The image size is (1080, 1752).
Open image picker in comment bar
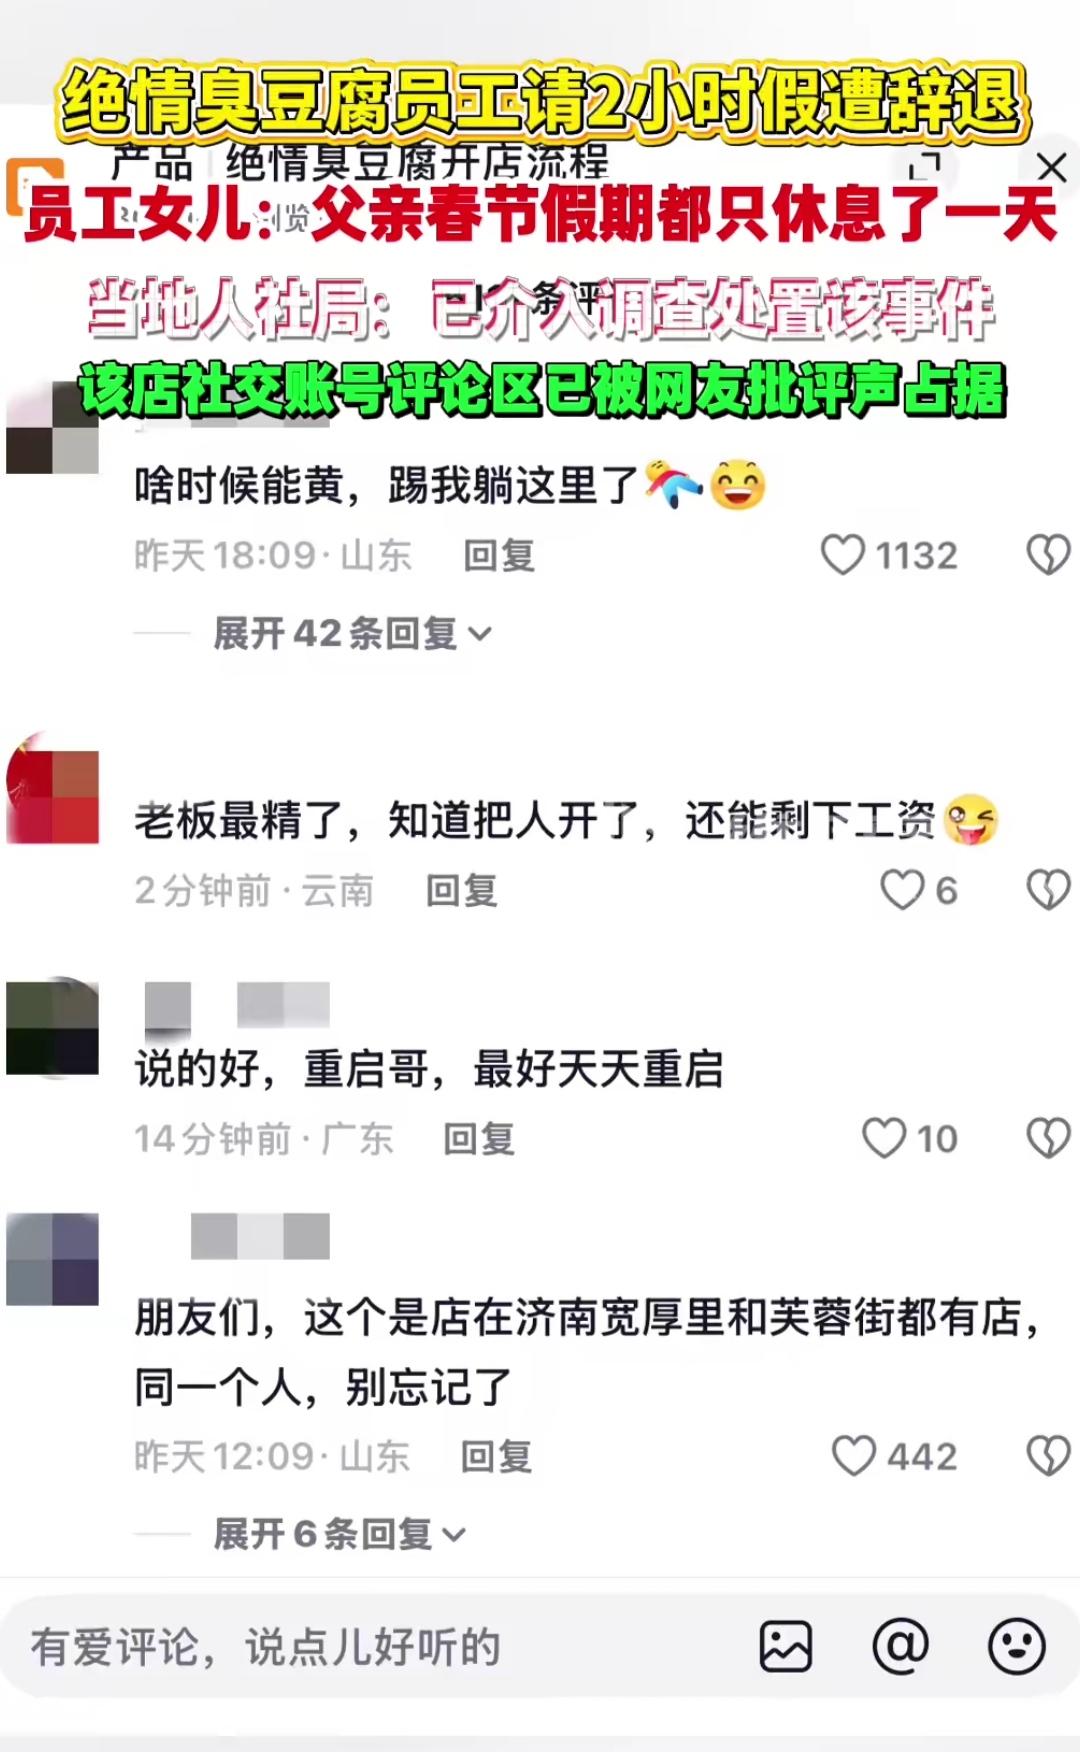point(786,1646)
